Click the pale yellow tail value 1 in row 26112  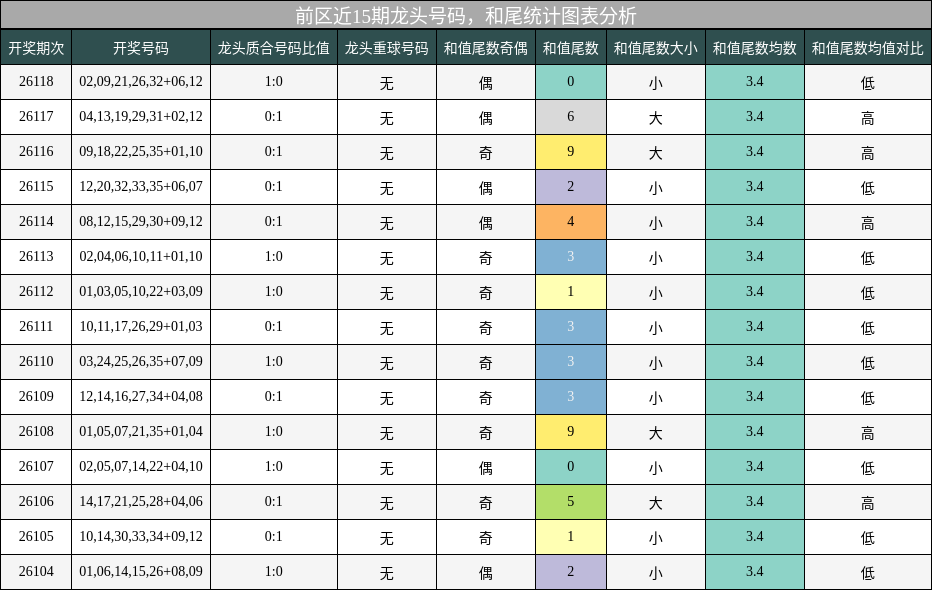[x=571, y=292]
